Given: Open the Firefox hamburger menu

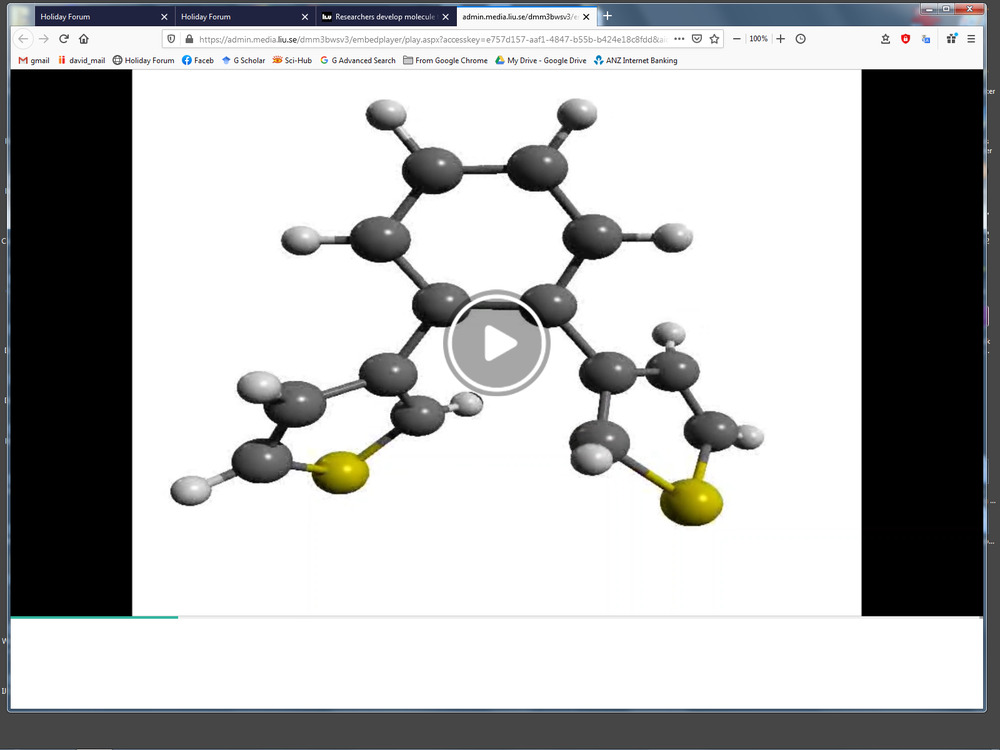Looking at the screenshot, I should coord(971,39).
